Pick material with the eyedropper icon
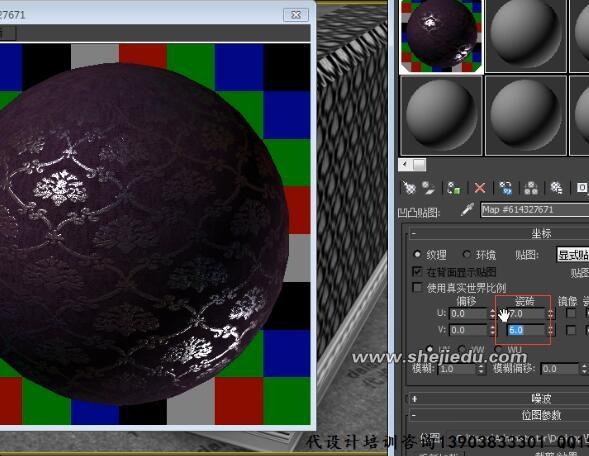The width and height of the screenshot is (589, 456). [467, 210]
